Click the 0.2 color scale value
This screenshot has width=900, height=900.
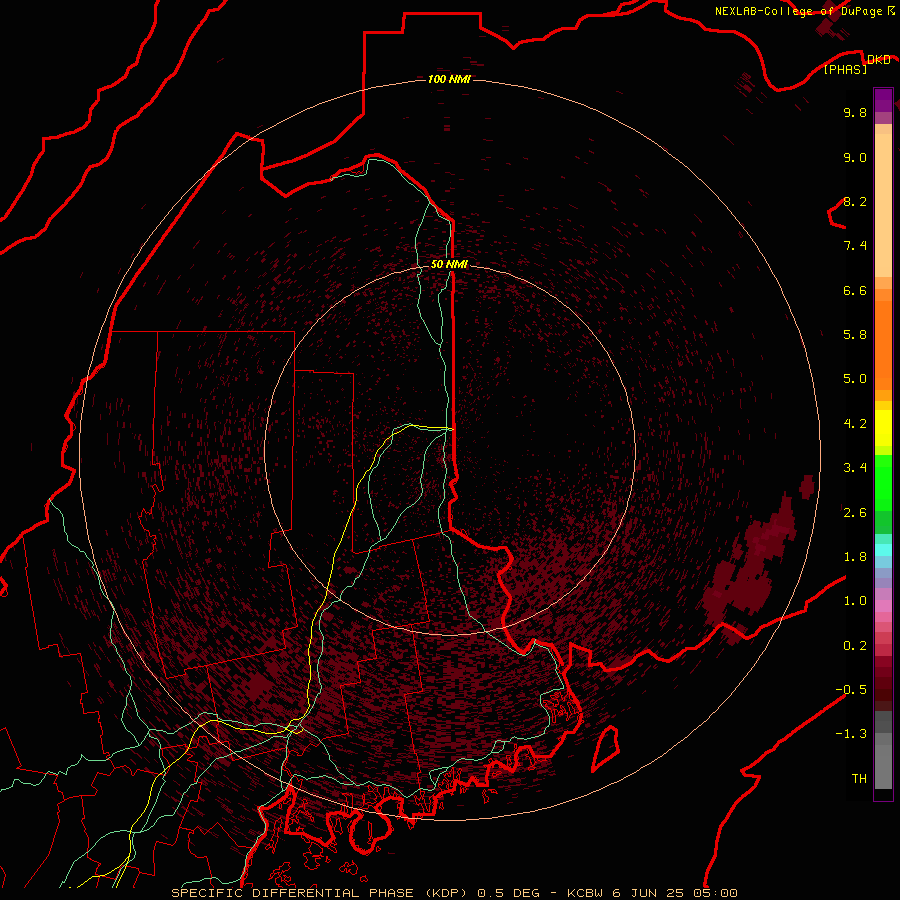click(x=855, y=646)
